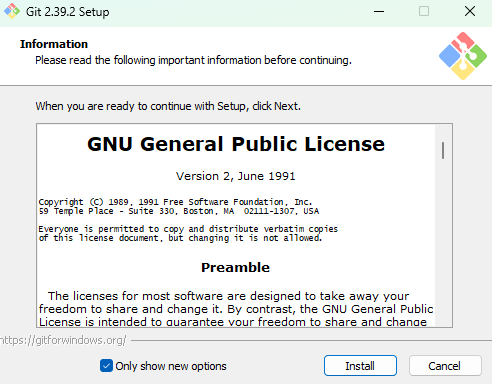Screen dimensions: 492x384
Task: Click the disabled maximize button
Action: (x=424, y=11)
